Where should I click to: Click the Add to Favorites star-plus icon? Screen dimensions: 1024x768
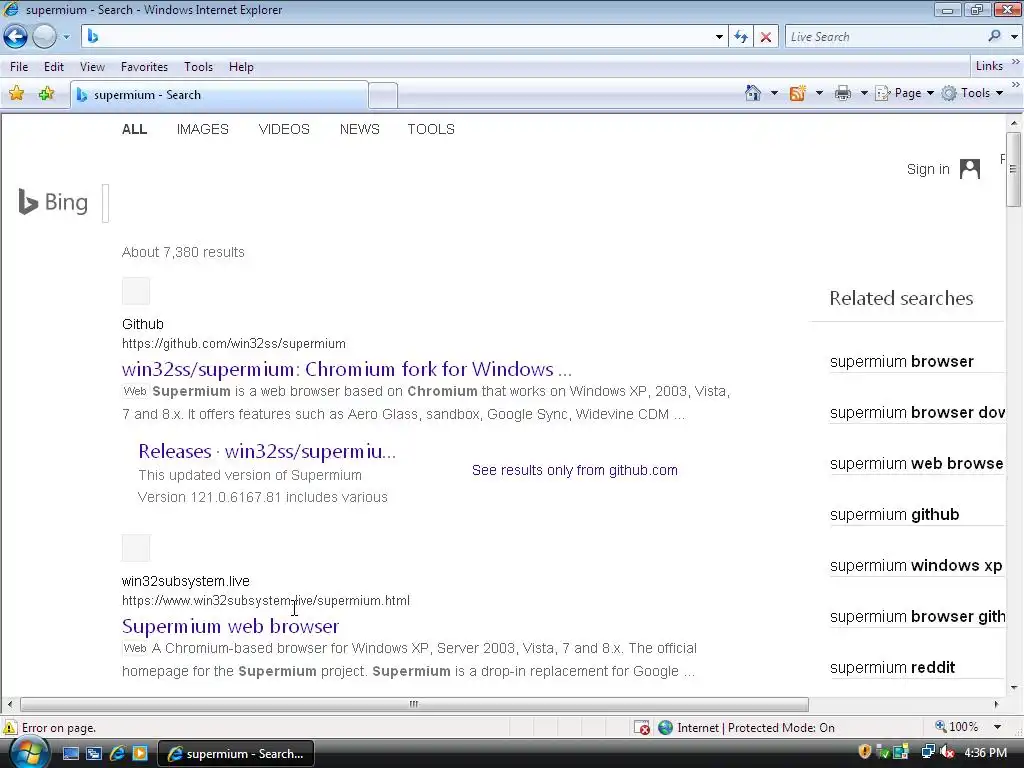(x=46, y=94)
